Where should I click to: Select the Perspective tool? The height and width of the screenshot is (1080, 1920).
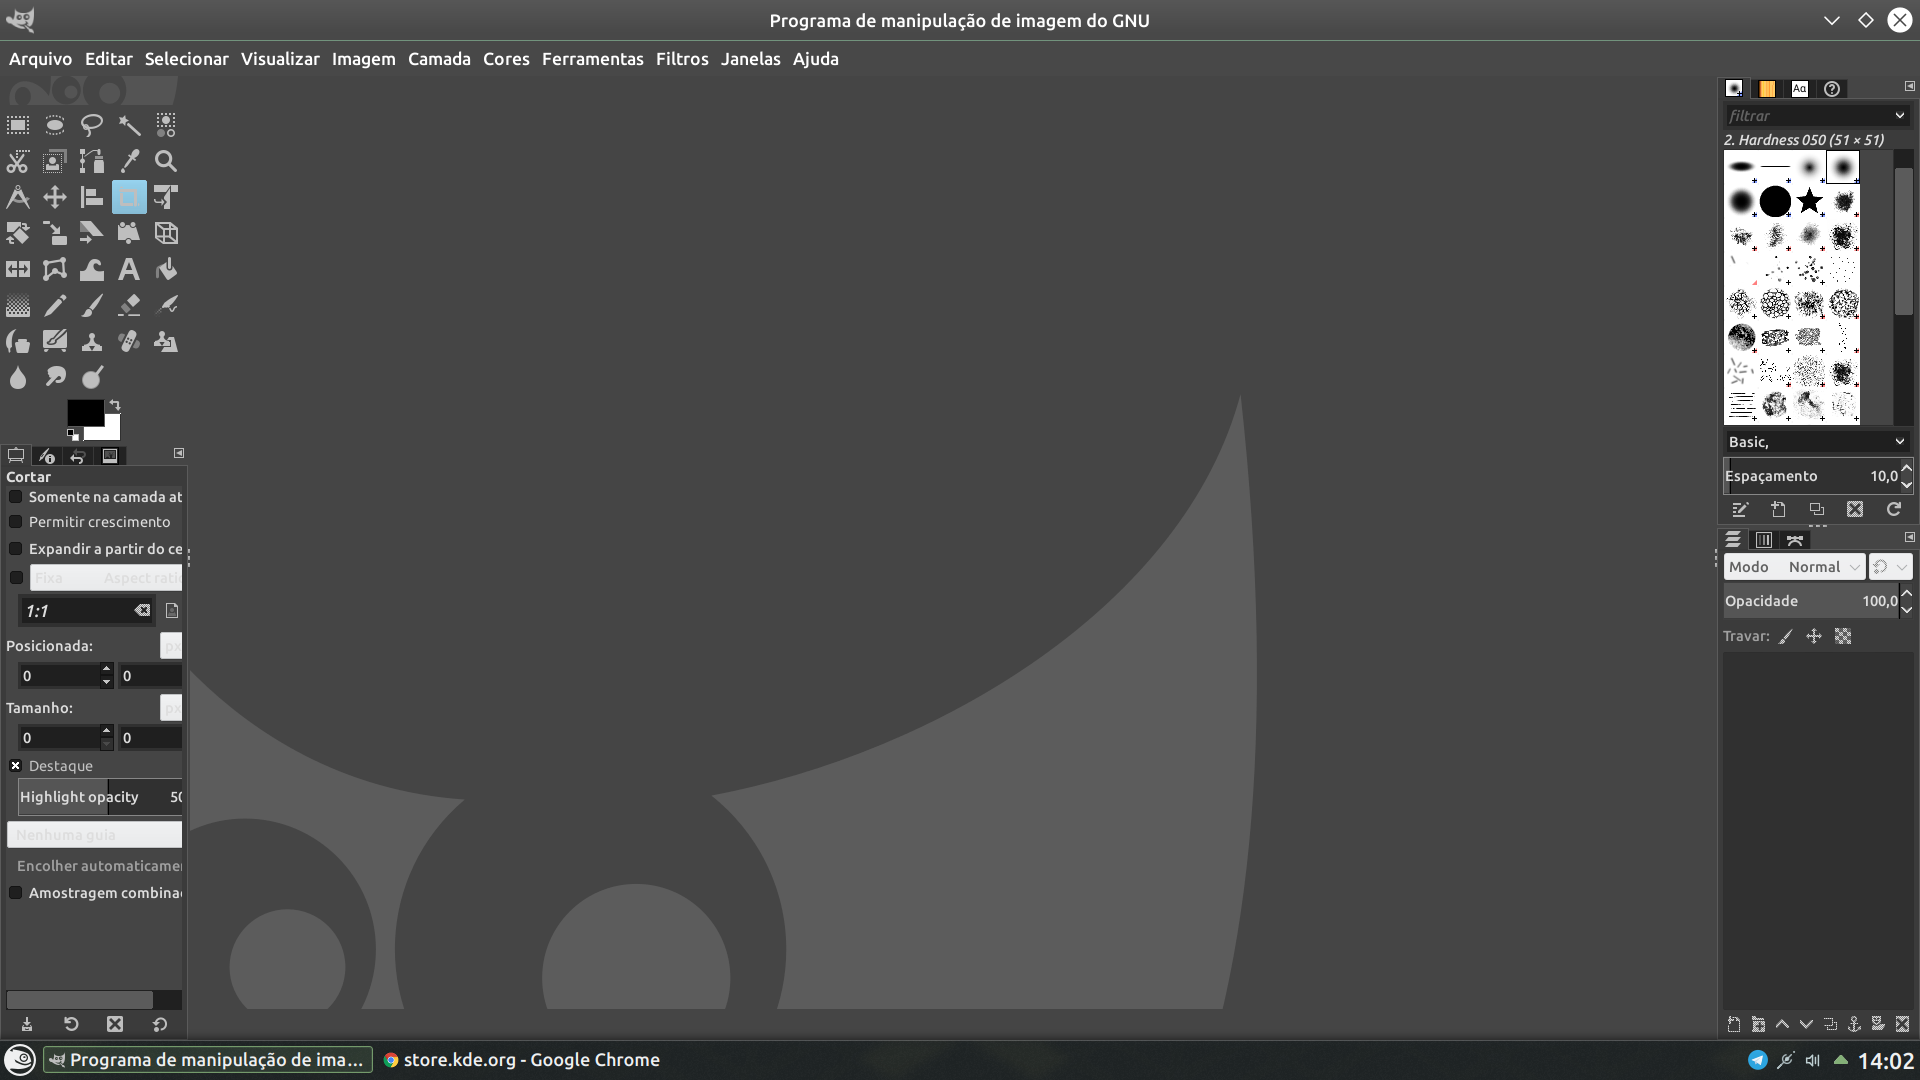pos(129,233)
